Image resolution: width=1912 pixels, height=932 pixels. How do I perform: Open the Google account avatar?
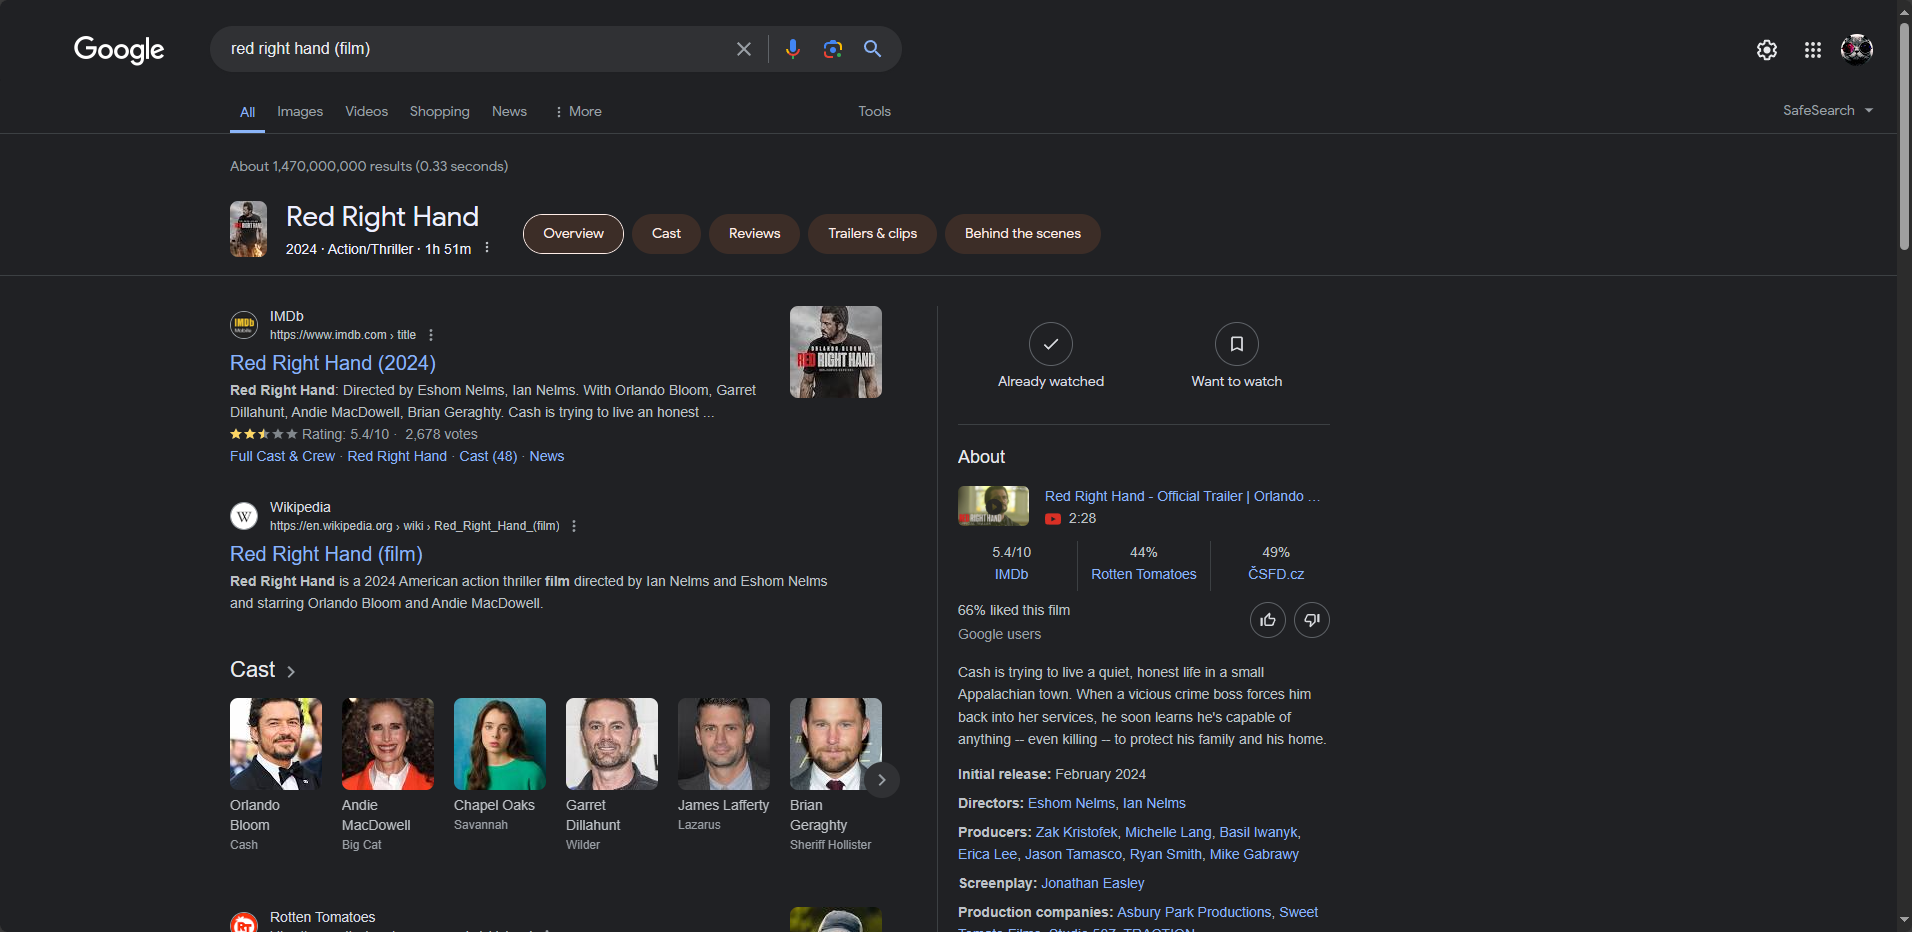[1857, 49]
